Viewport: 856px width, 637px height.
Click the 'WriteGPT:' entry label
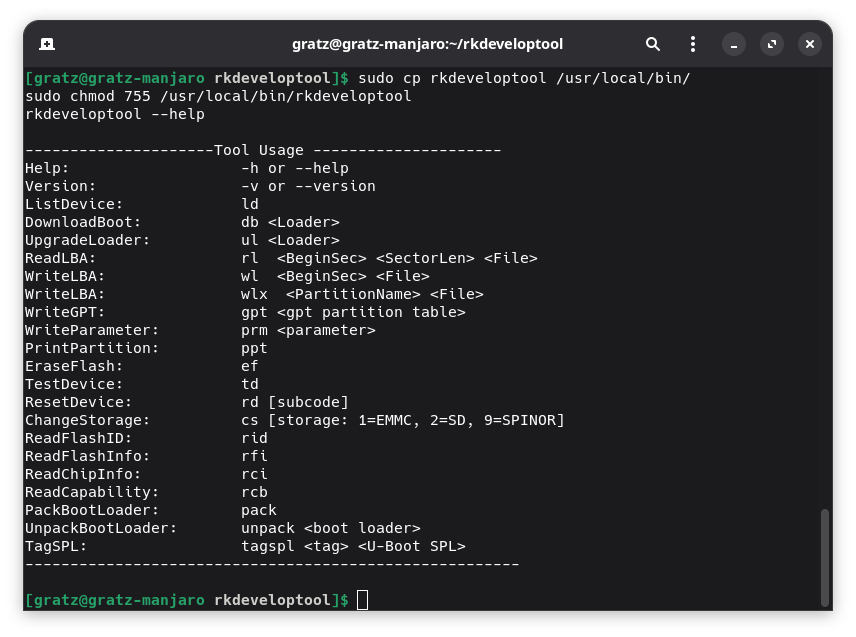point(65,312)
